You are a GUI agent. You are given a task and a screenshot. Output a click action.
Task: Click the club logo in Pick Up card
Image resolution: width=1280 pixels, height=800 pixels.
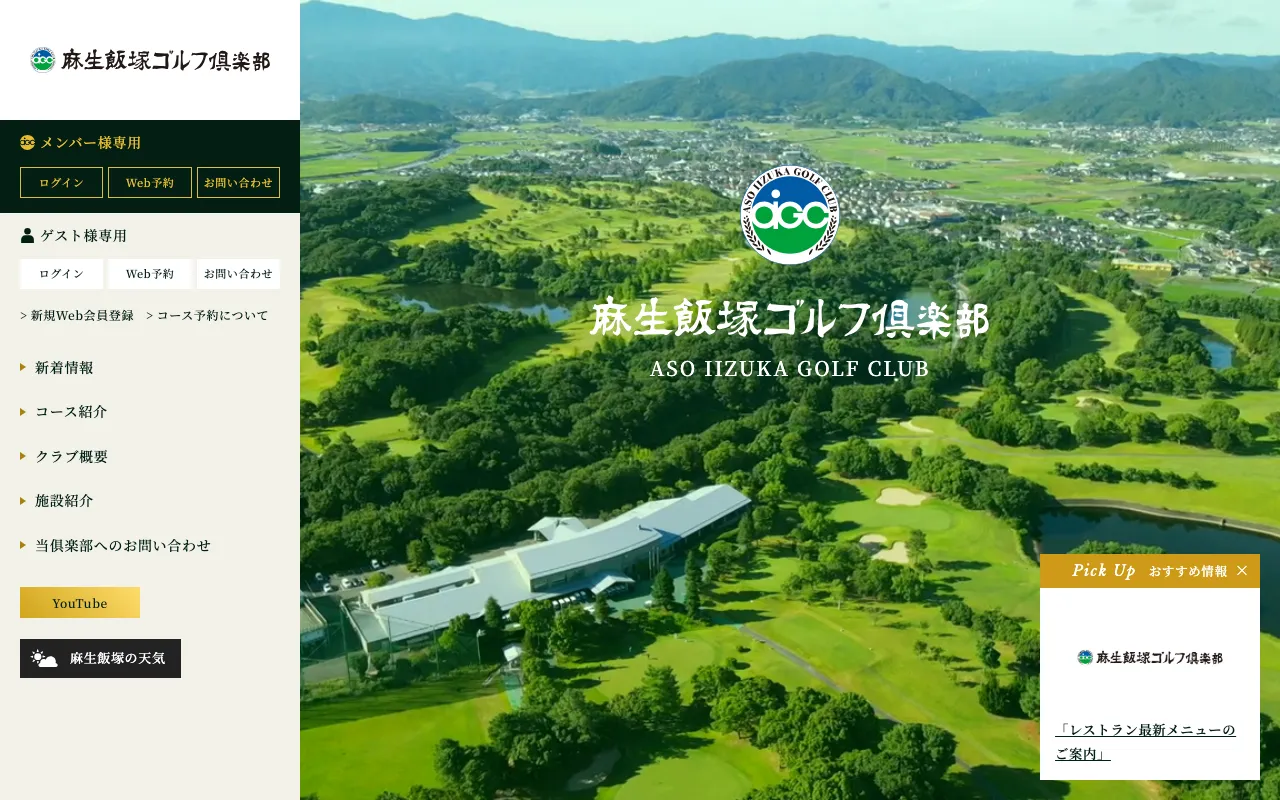(x=1150, y=657)
